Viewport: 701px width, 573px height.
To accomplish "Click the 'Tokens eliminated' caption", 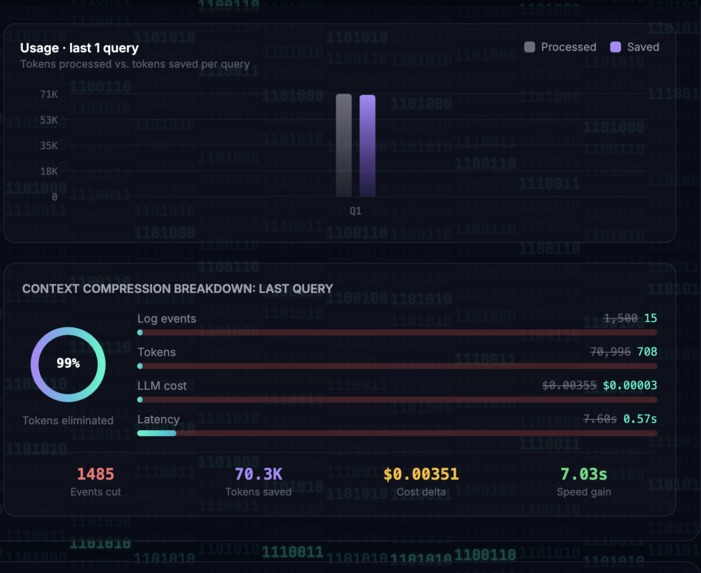I will point(68,421).
